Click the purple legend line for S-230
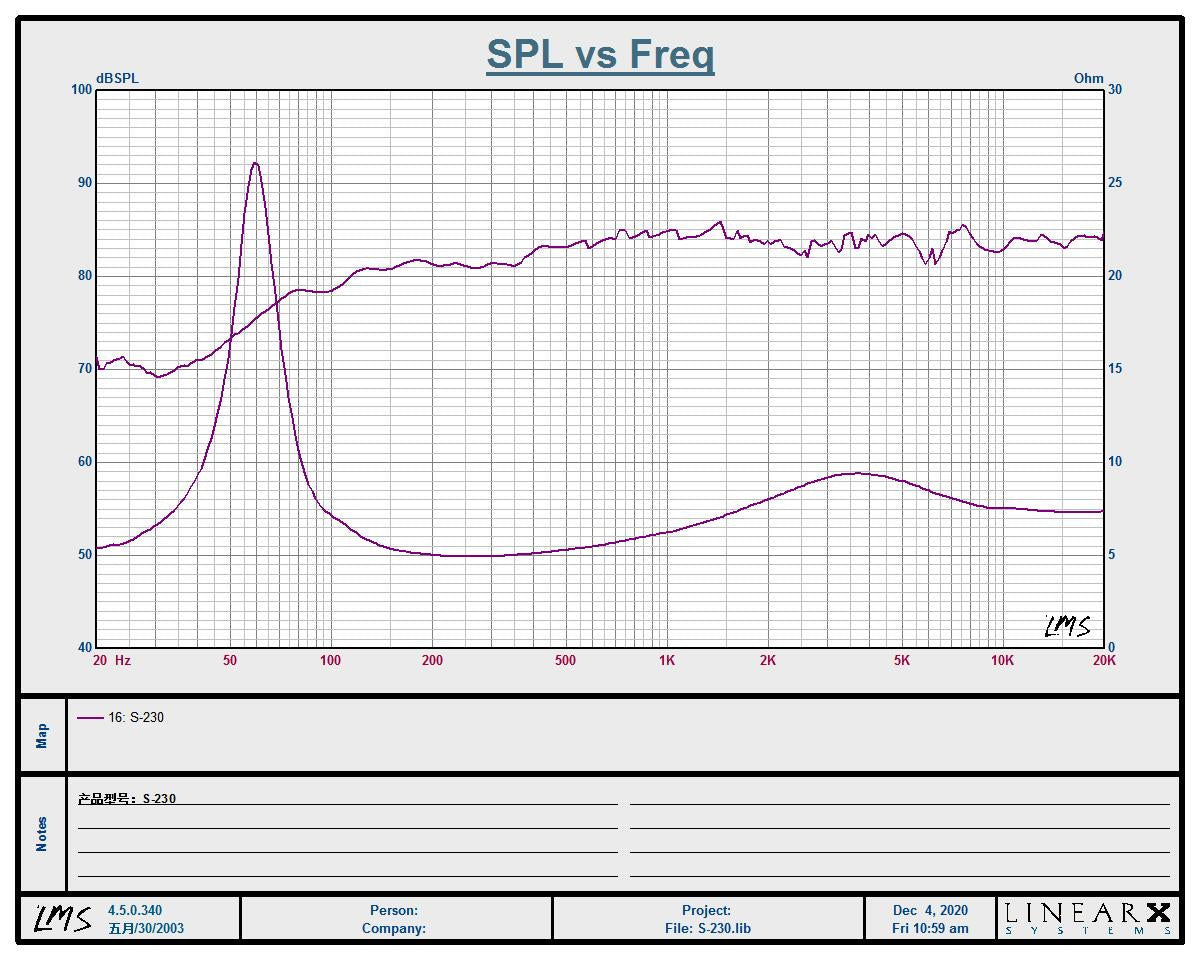This screenshot has height=960, width=1200. click(x=90, y=717)
